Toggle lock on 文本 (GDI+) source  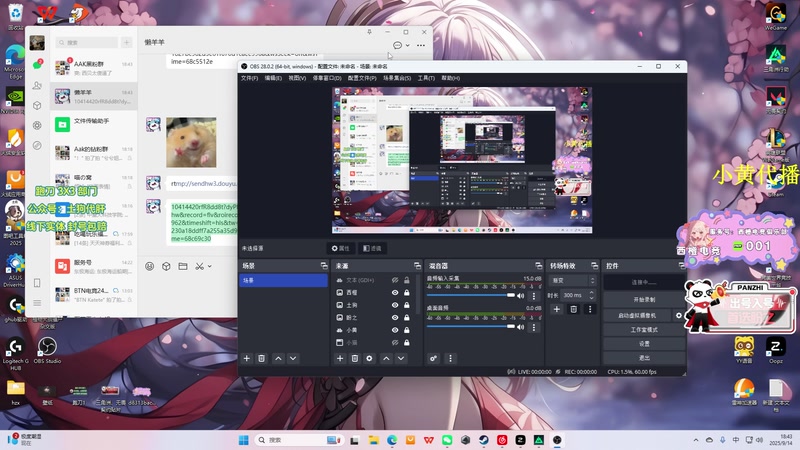(x=407, y=280)
